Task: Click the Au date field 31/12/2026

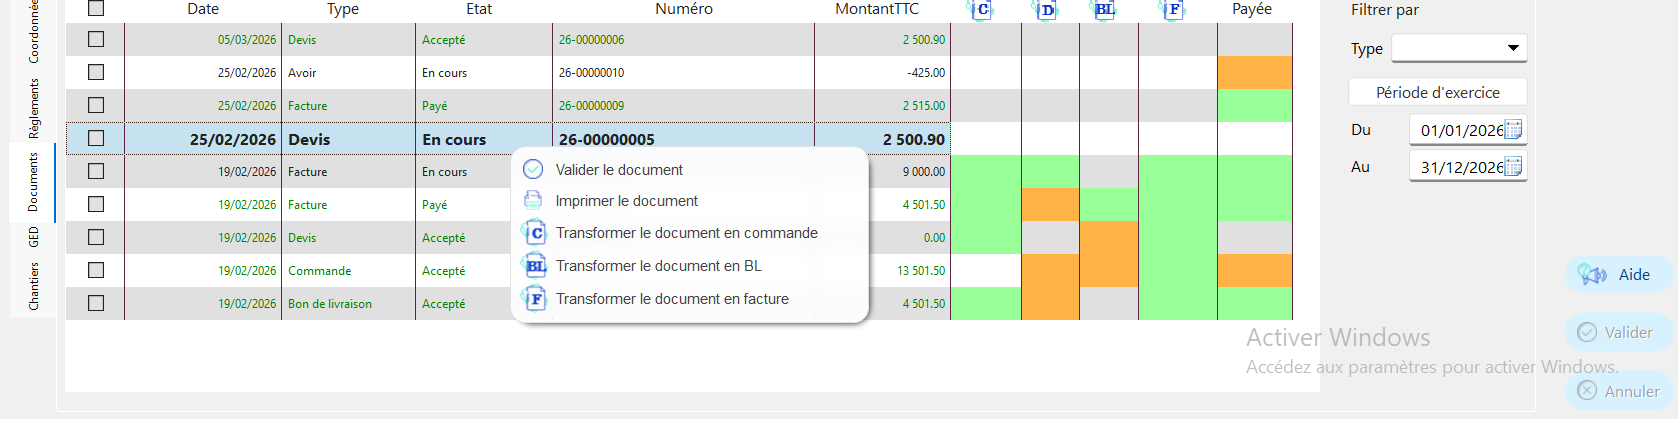Action: 1468,167
